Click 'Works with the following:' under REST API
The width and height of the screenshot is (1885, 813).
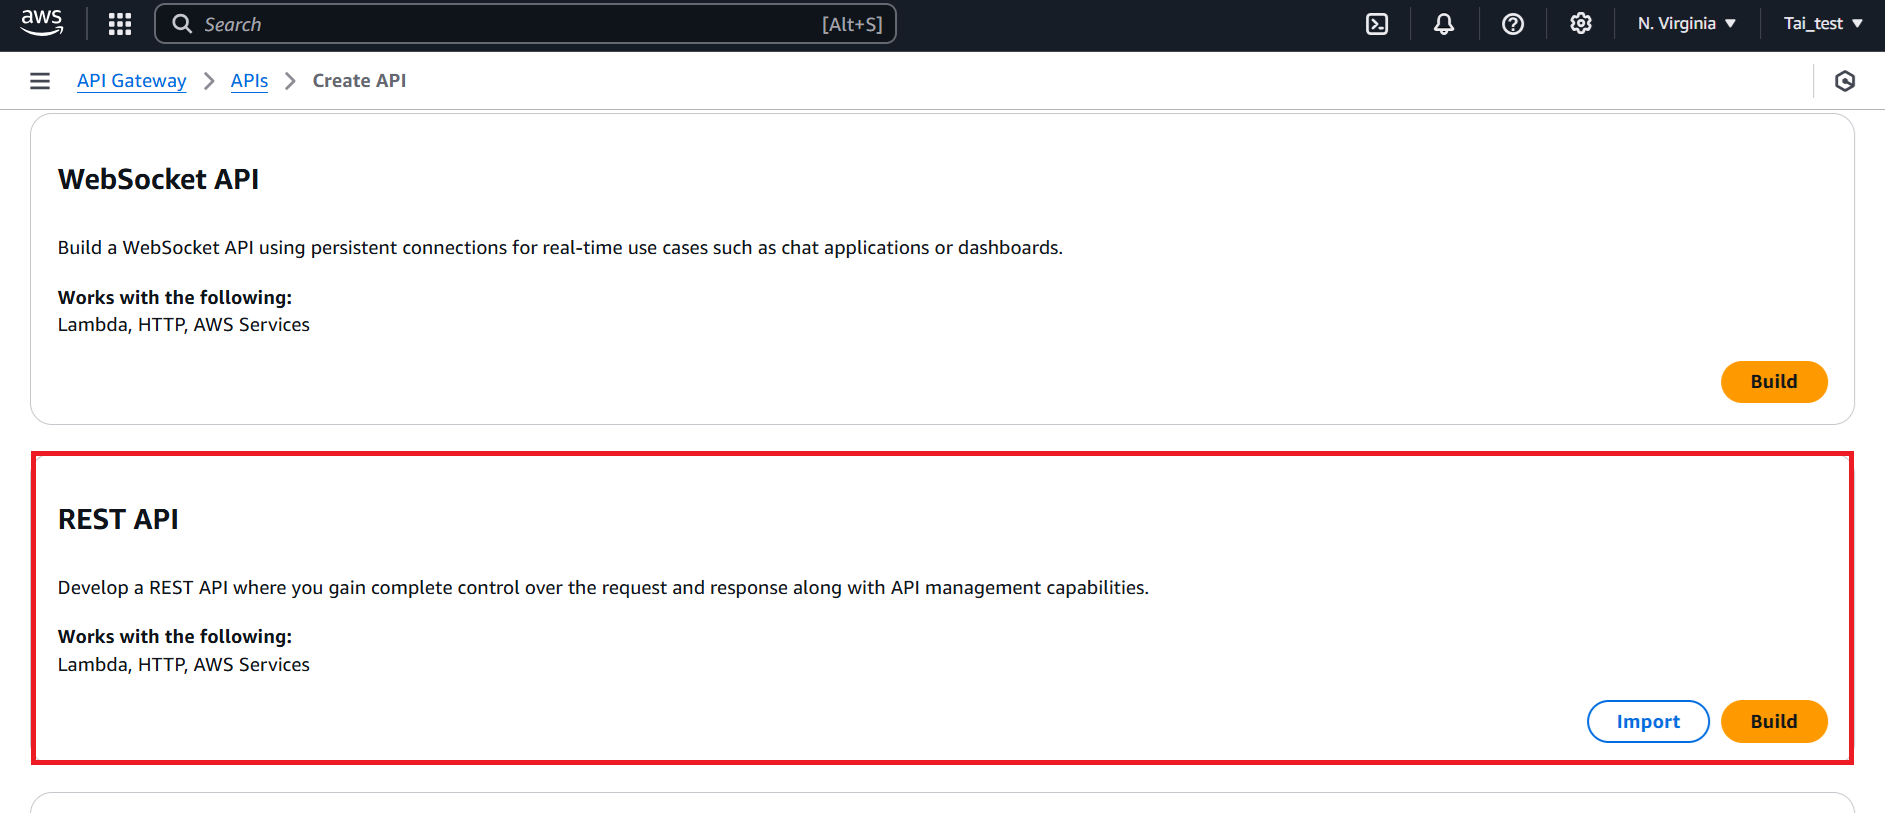(x=175, y=636)
